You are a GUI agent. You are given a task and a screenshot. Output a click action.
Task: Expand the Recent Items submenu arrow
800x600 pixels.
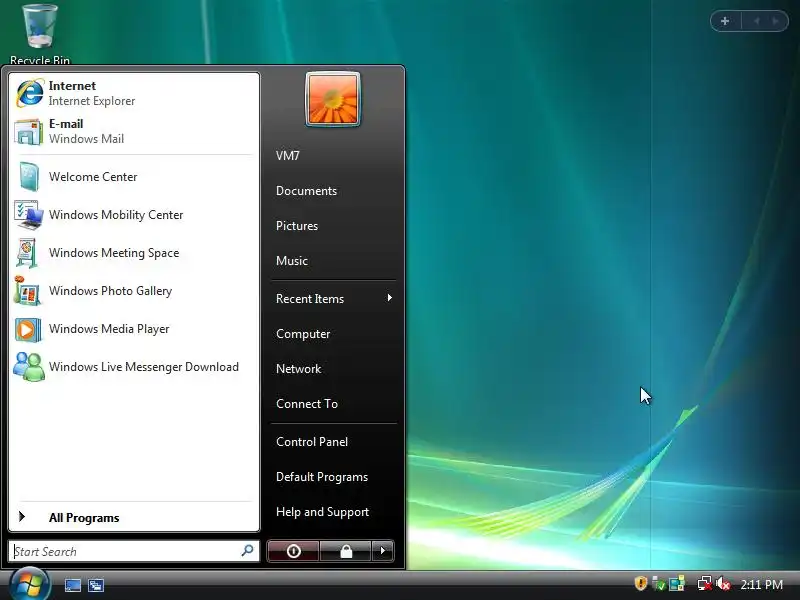coord(390,298)
